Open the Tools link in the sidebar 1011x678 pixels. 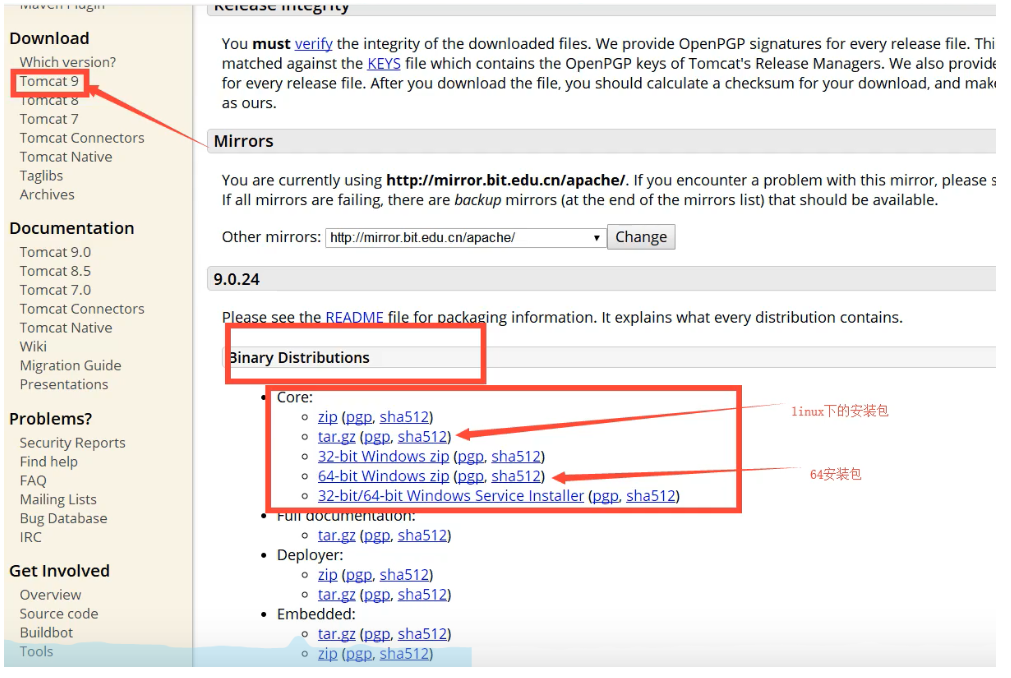[x=36, y=652]
